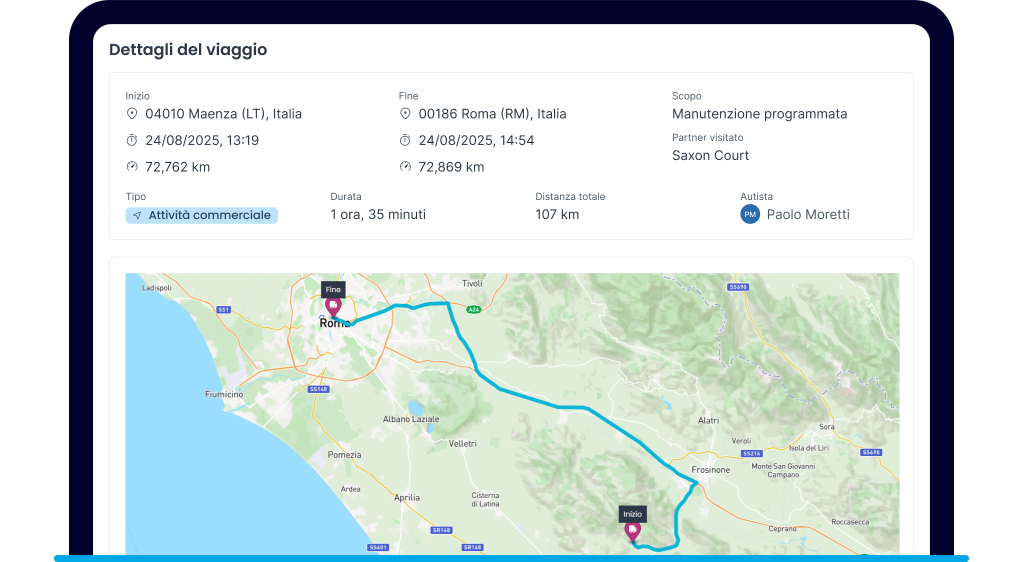The height and width of the screenshot is (562, 1024).
Task: Click the Dettagli del viaggio heading
Action: coord(188,49)
